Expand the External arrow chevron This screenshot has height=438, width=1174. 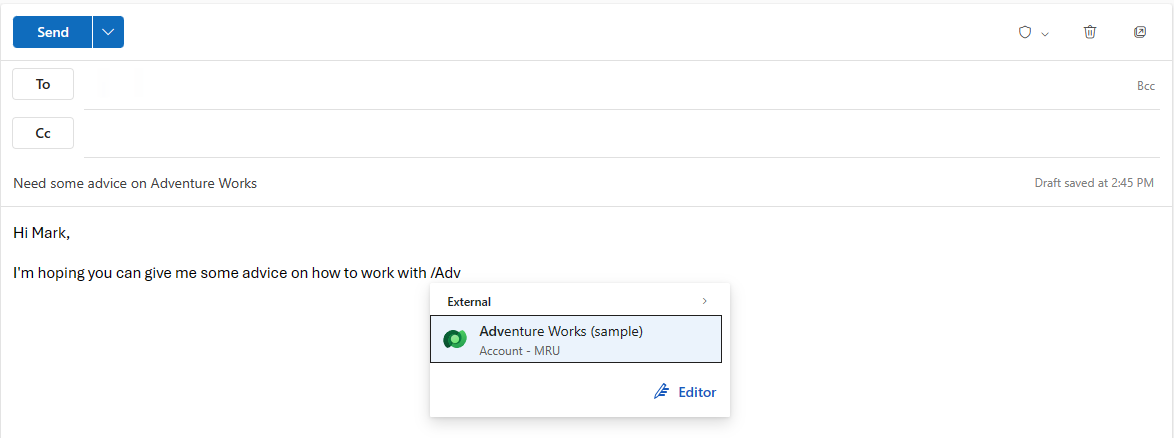[x=704, y=301]
